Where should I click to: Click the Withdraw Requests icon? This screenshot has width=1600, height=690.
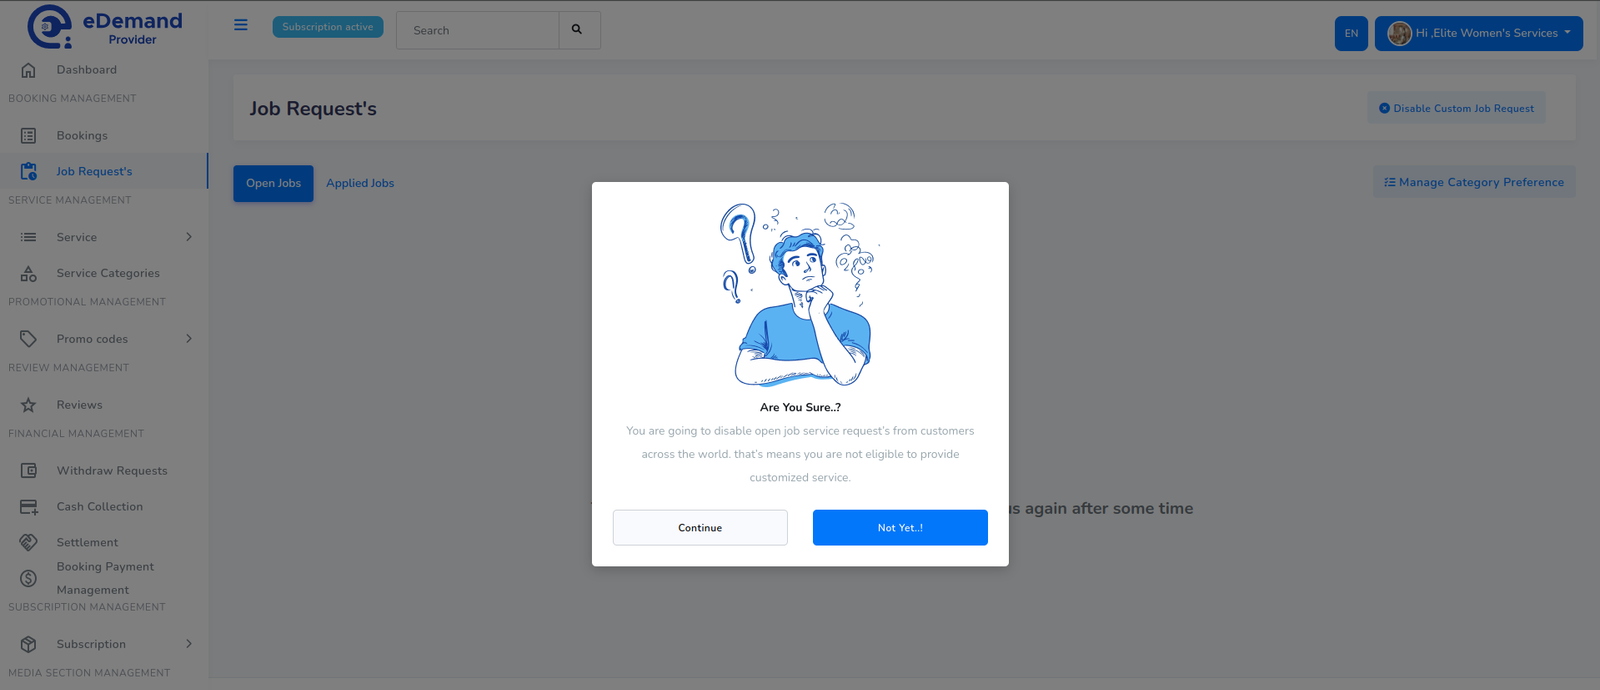(x=26, y=470)
